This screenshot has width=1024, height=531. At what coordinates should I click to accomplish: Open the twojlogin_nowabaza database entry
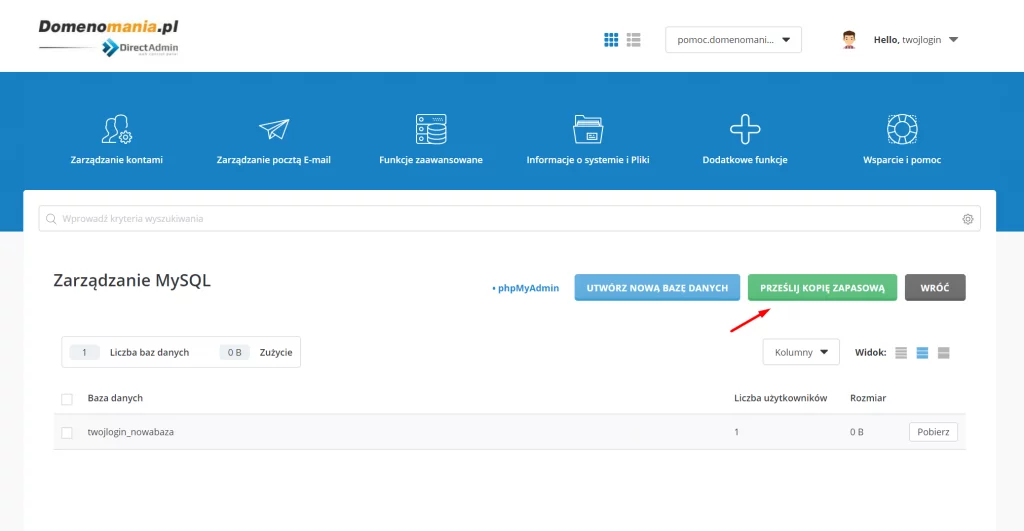(131, 432)
